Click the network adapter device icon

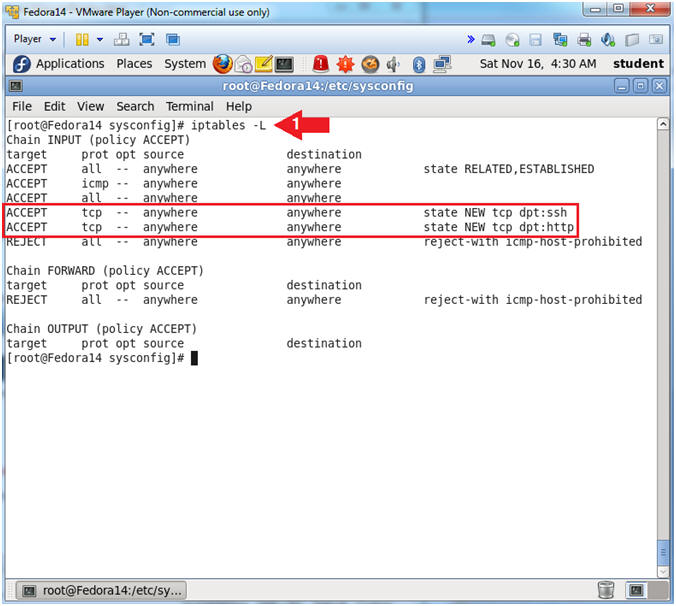pyautogui.click(x=560, y=40)
